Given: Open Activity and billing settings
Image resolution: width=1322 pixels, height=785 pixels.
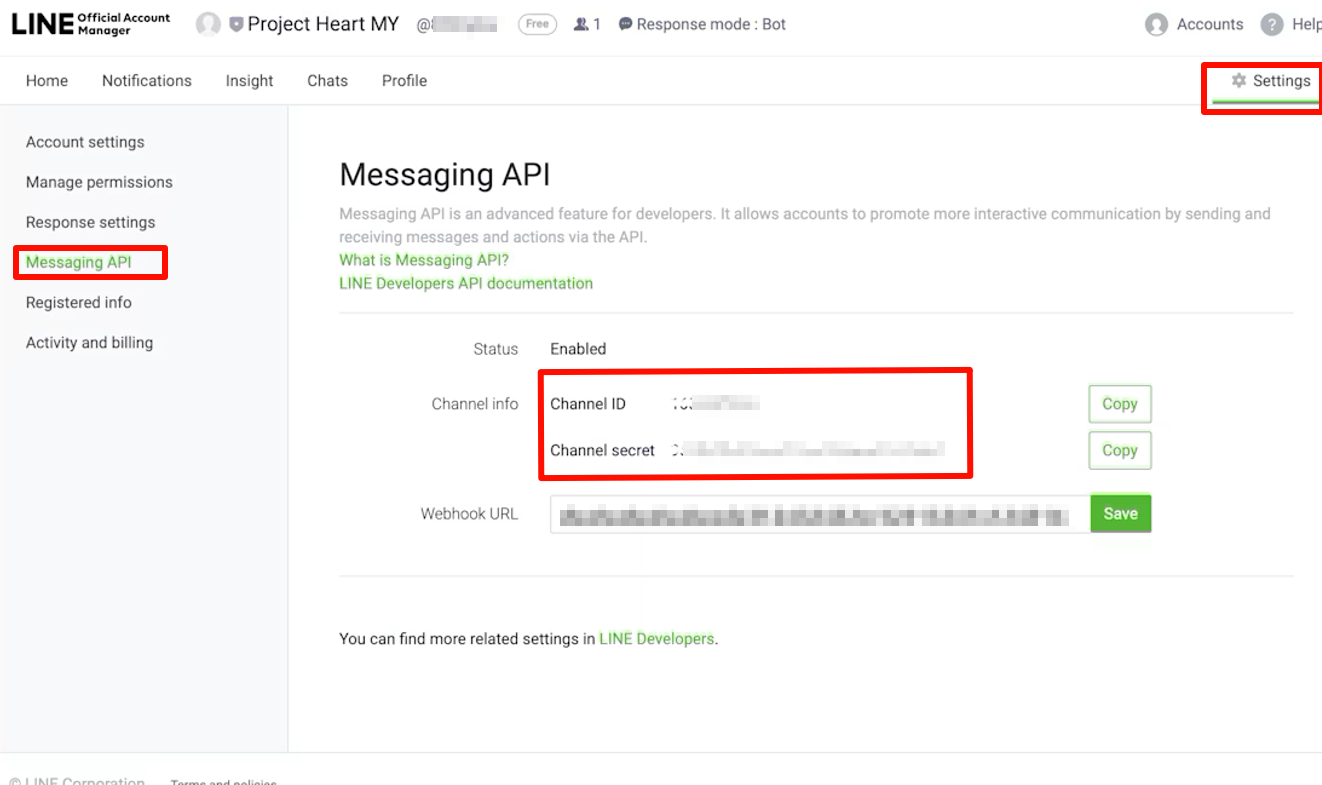Looking at the screenshot, I should 89,342.
